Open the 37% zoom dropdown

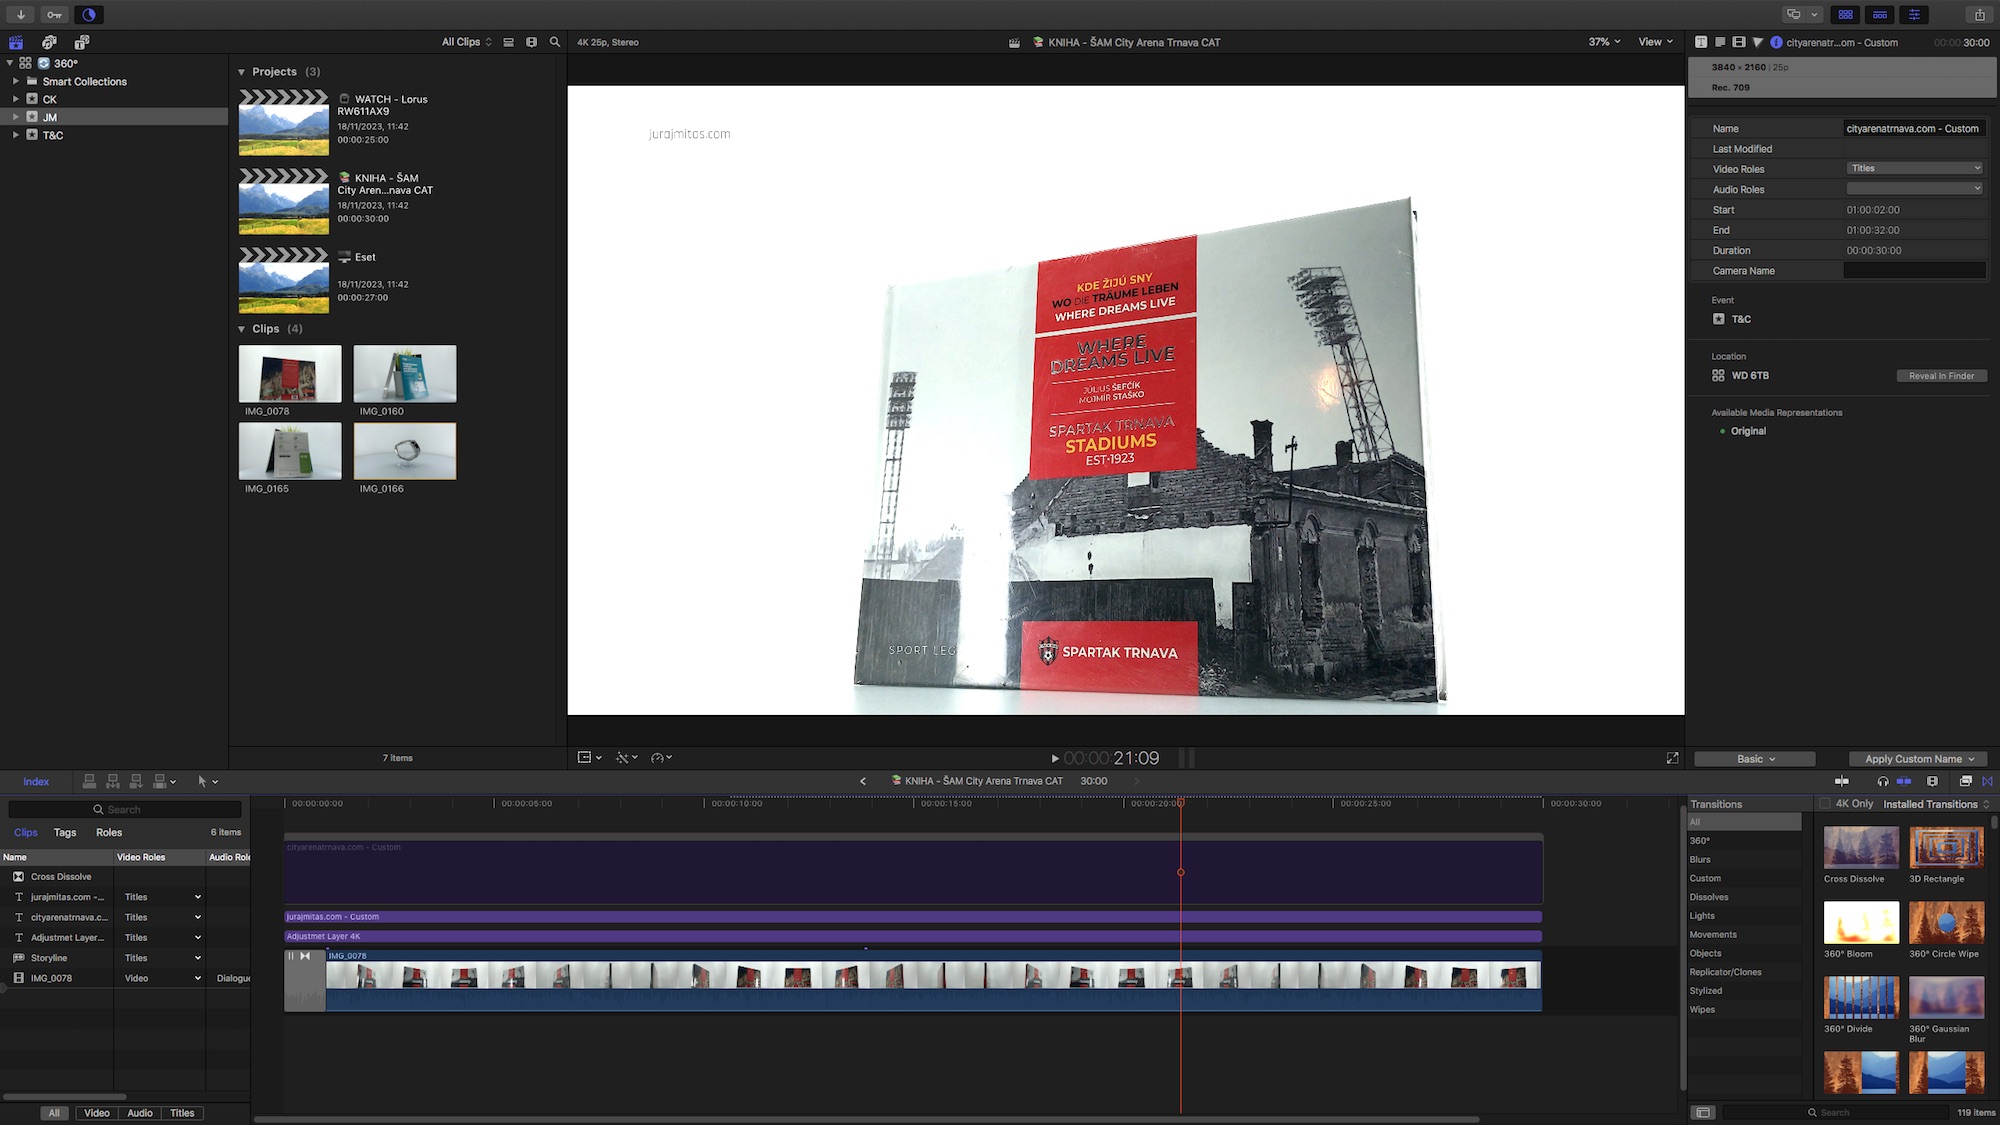coord(1604,42)
